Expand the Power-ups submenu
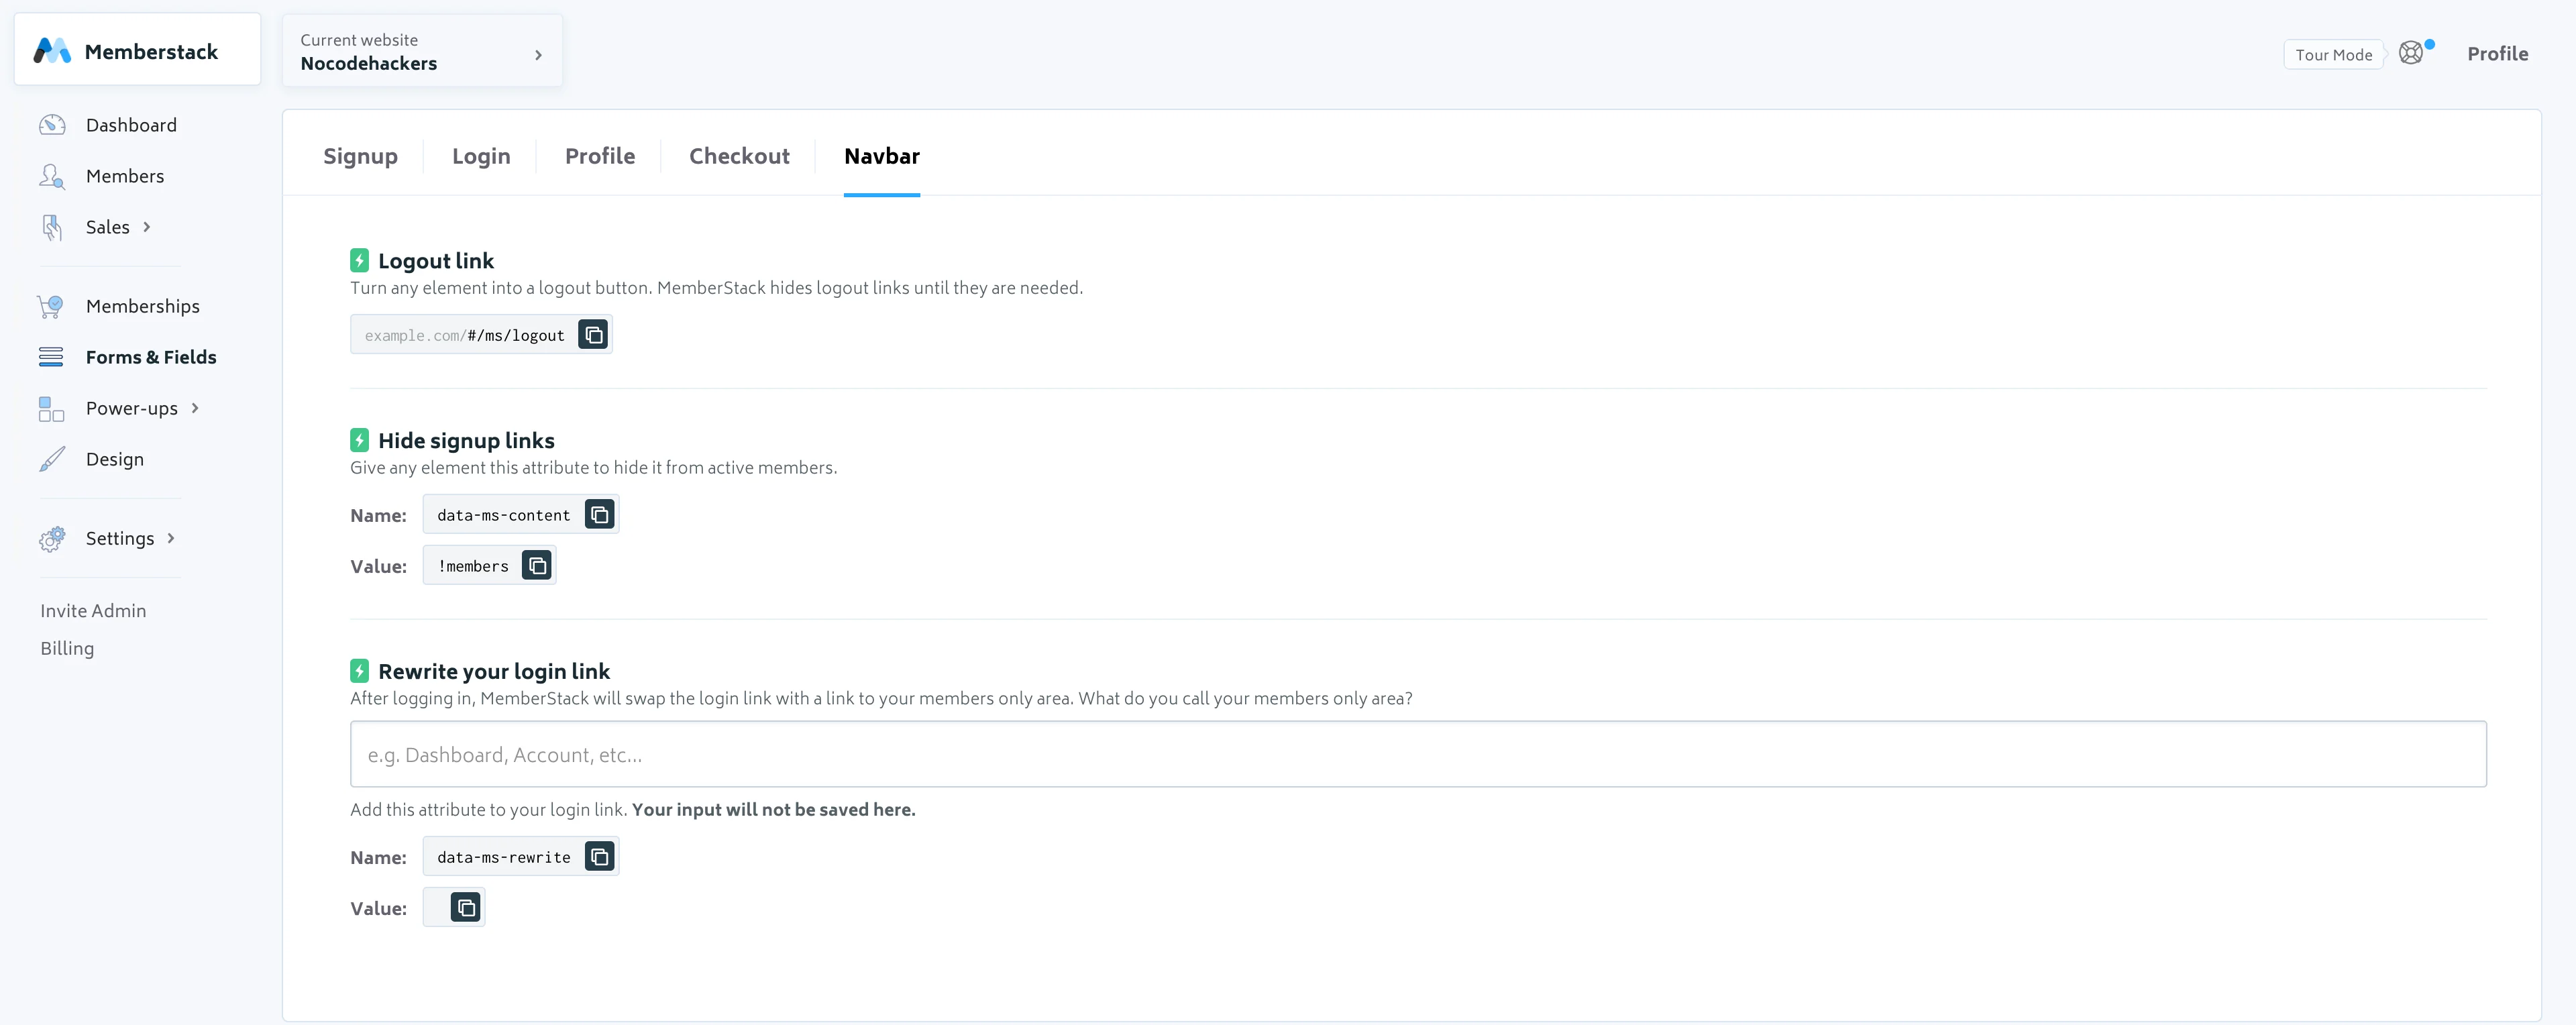 click(x=132, y=408)
